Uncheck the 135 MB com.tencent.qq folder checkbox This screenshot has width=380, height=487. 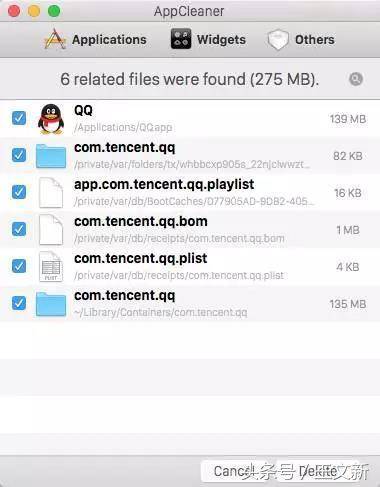[x=19, y=303]
